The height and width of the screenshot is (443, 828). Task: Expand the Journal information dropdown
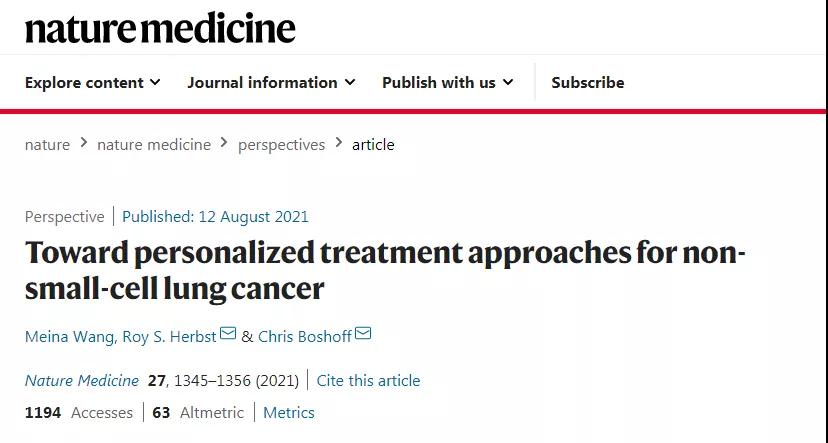click(x=271, y=82)
